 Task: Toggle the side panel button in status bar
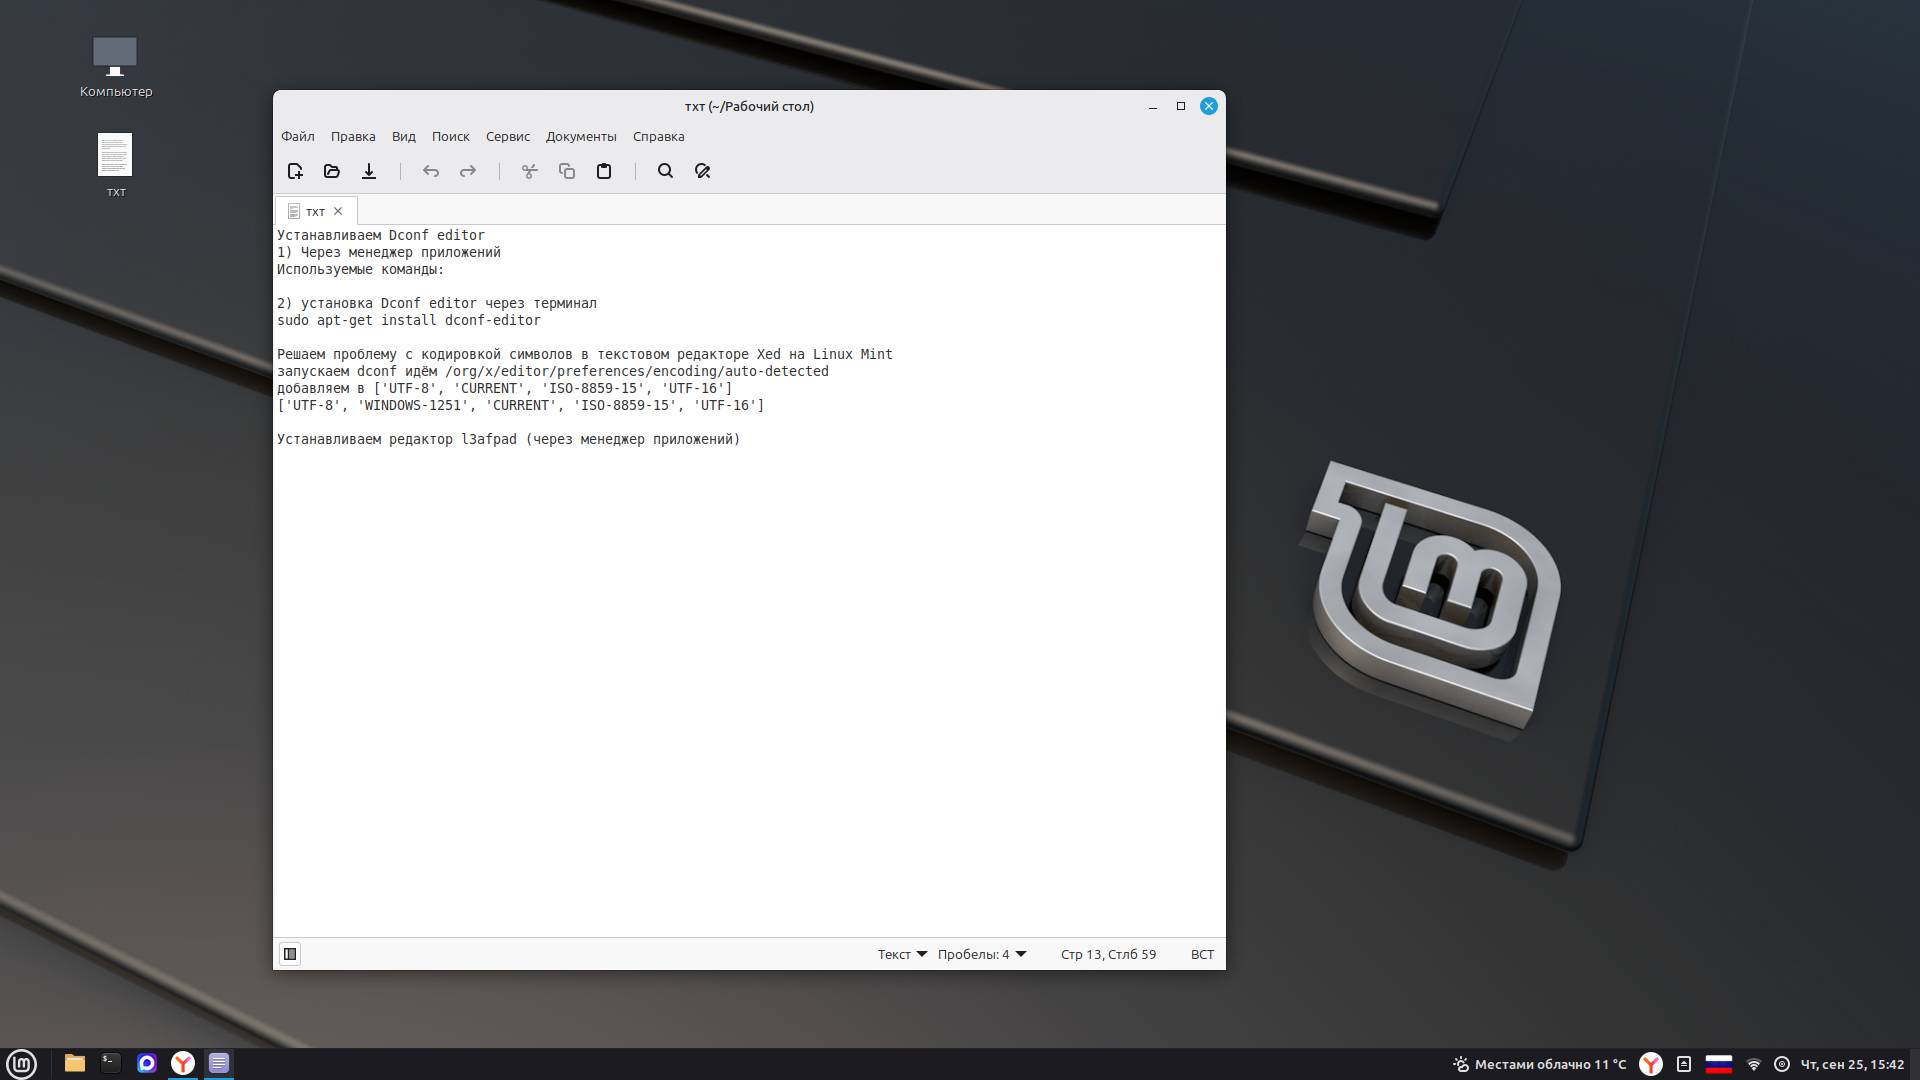pos(290,954)
